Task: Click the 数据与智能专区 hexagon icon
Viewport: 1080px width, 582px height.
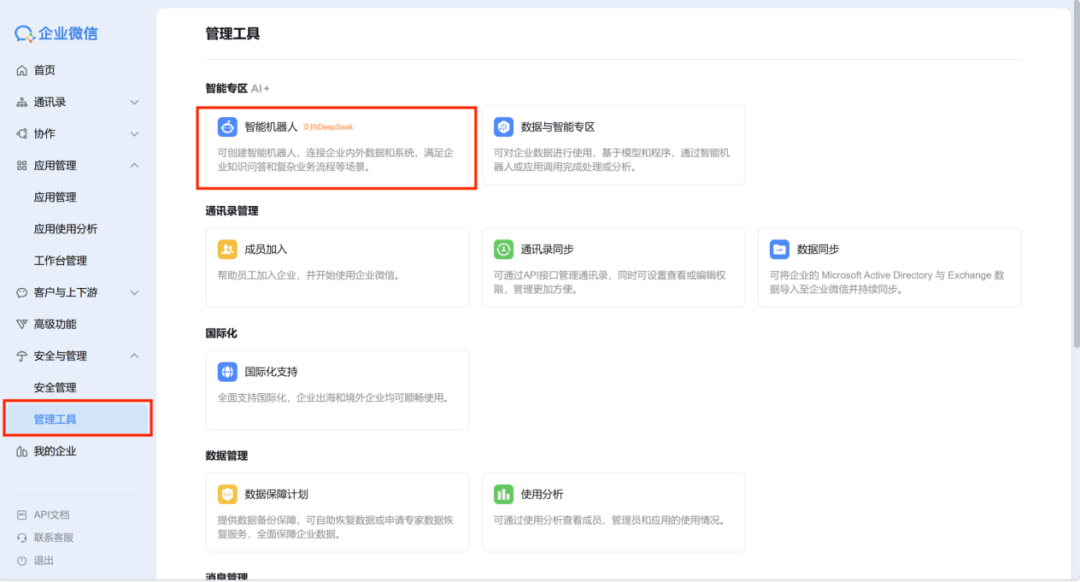Action: (503, 127)
